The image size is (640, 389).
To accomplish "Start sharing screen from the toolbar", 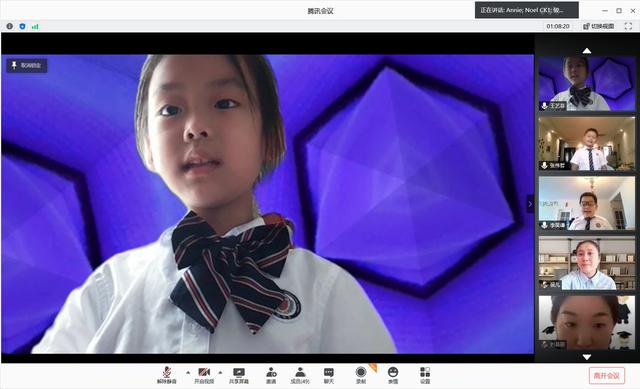I will click(239, 375).
